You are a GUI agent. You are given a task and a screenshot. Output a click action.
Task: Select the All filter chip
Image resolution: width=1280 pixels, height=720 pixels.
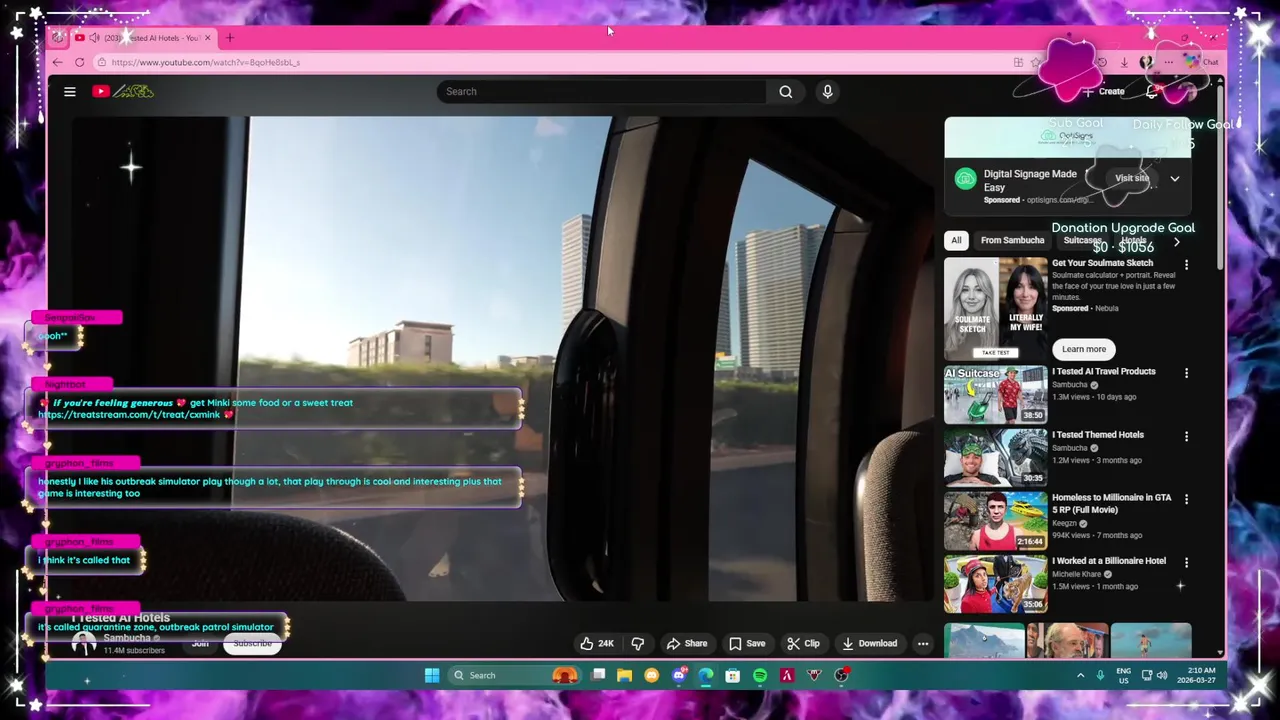click(956, 240)
